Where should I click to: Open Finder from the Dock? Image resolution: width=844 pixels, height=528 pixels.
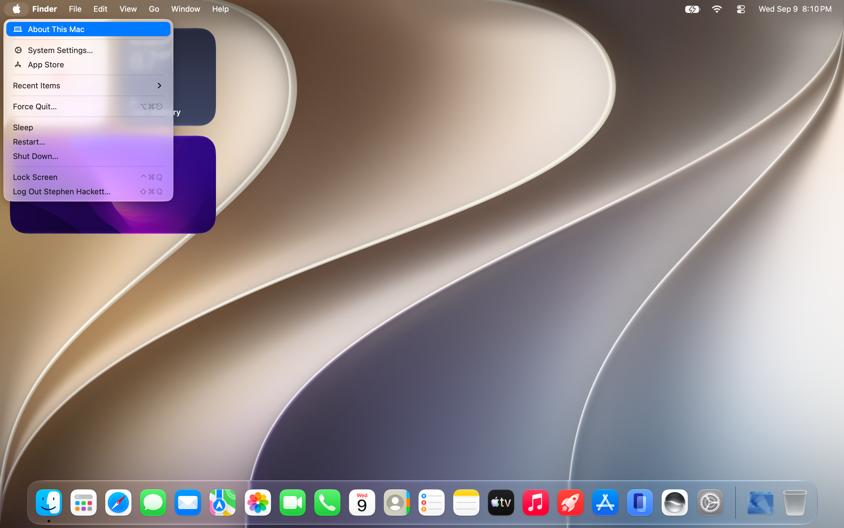coord(49,503)
